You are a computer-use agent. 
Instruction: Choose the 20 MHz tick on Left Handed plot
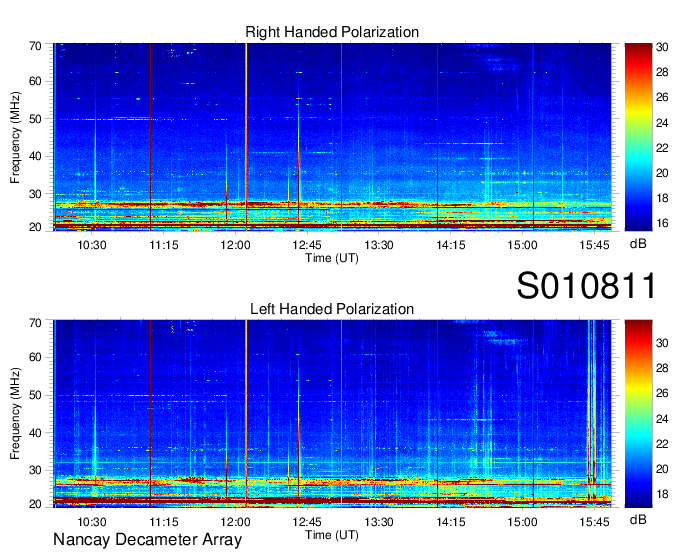(x=35, y=504)
